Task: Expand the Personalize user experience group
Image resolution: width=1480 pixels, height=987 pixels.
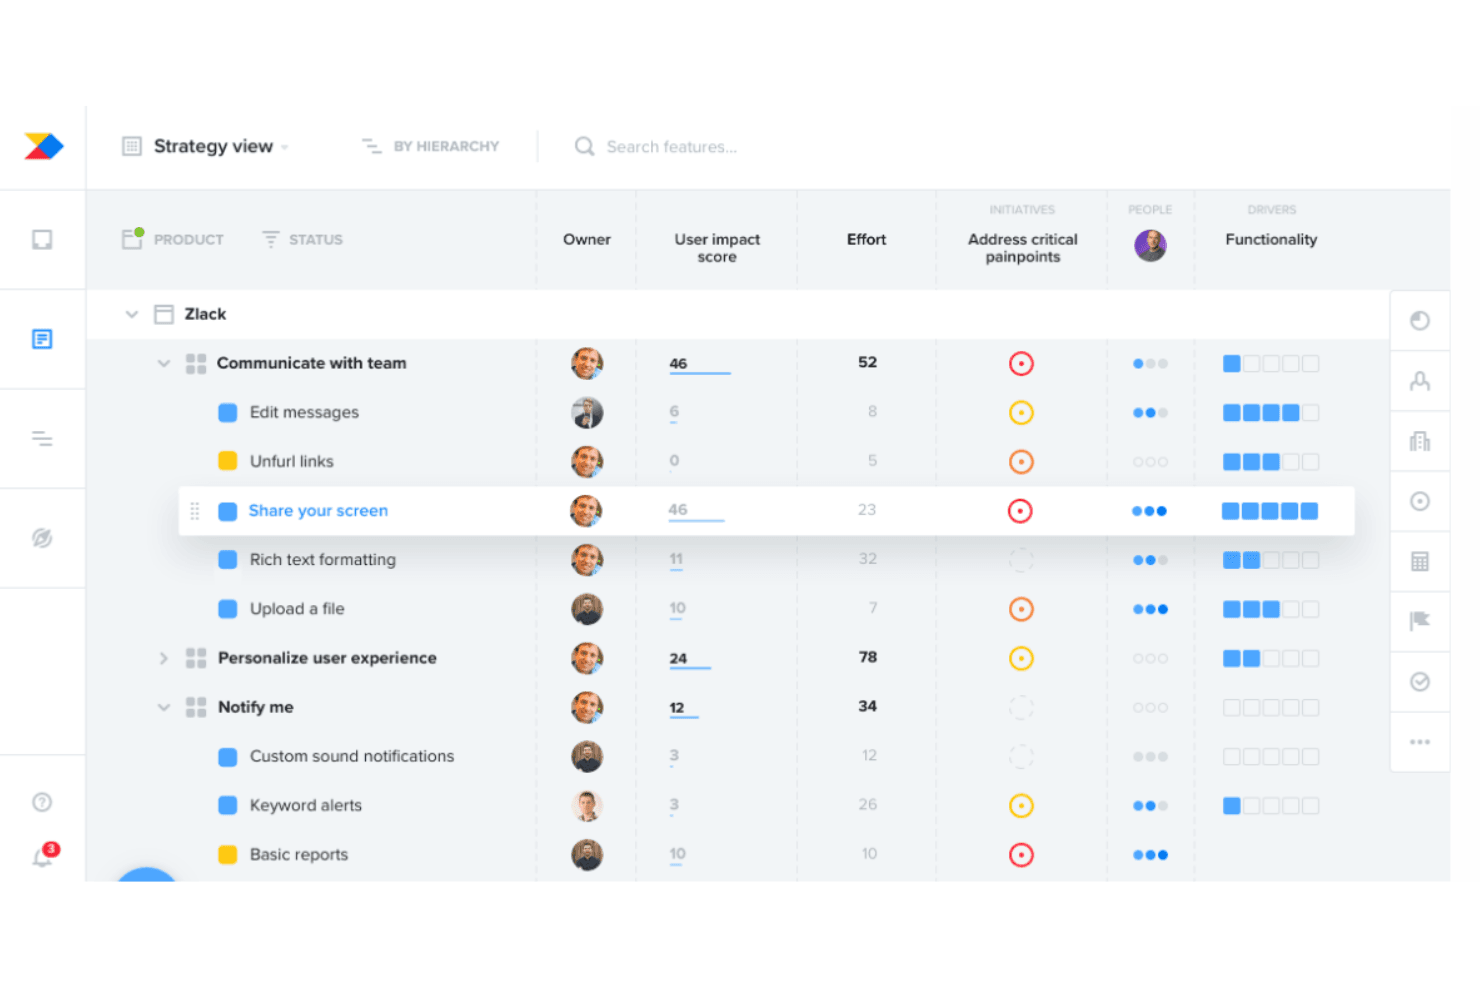Action: pyautogui.click(x=164, y=658)
